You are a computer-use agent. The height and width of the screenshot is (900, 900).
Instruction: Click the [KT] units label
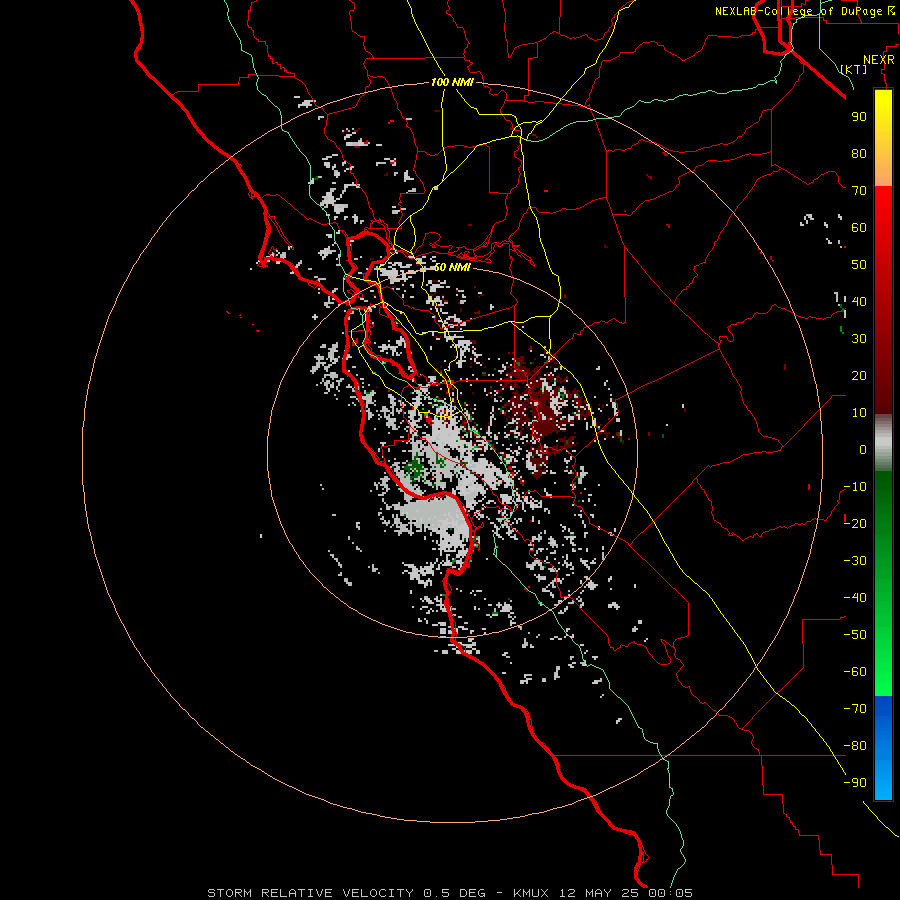click(x=854, y=69)
